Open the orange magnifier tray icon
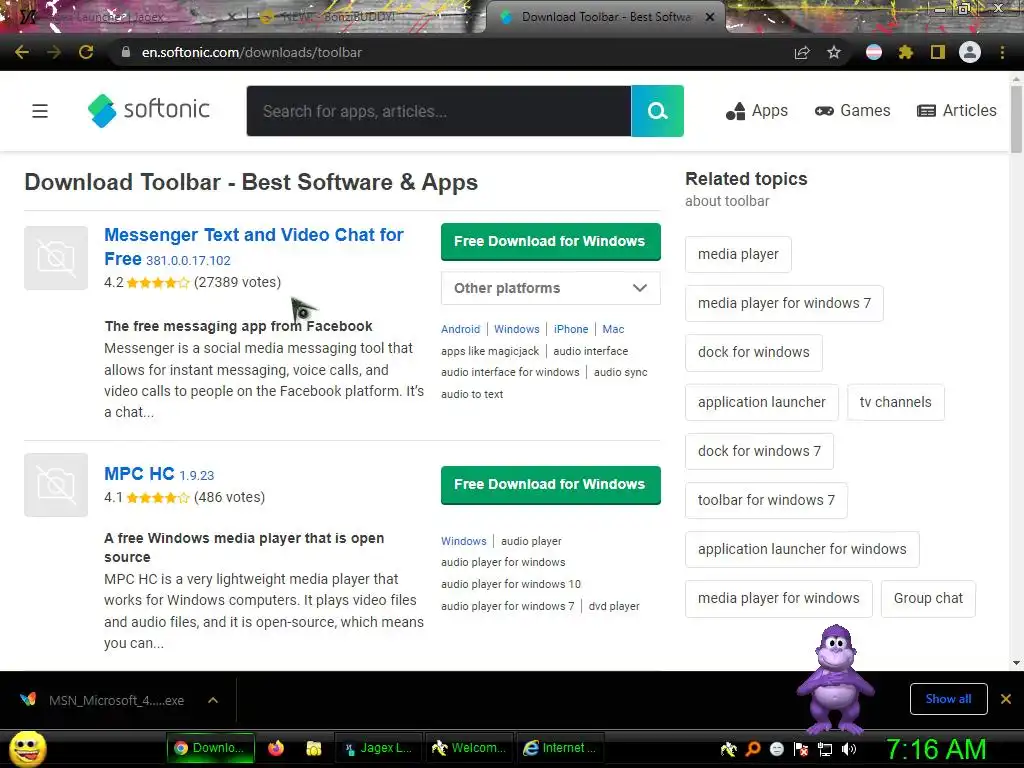The image size is (1024, 768). pyautogui.click(x=753, y=749)
